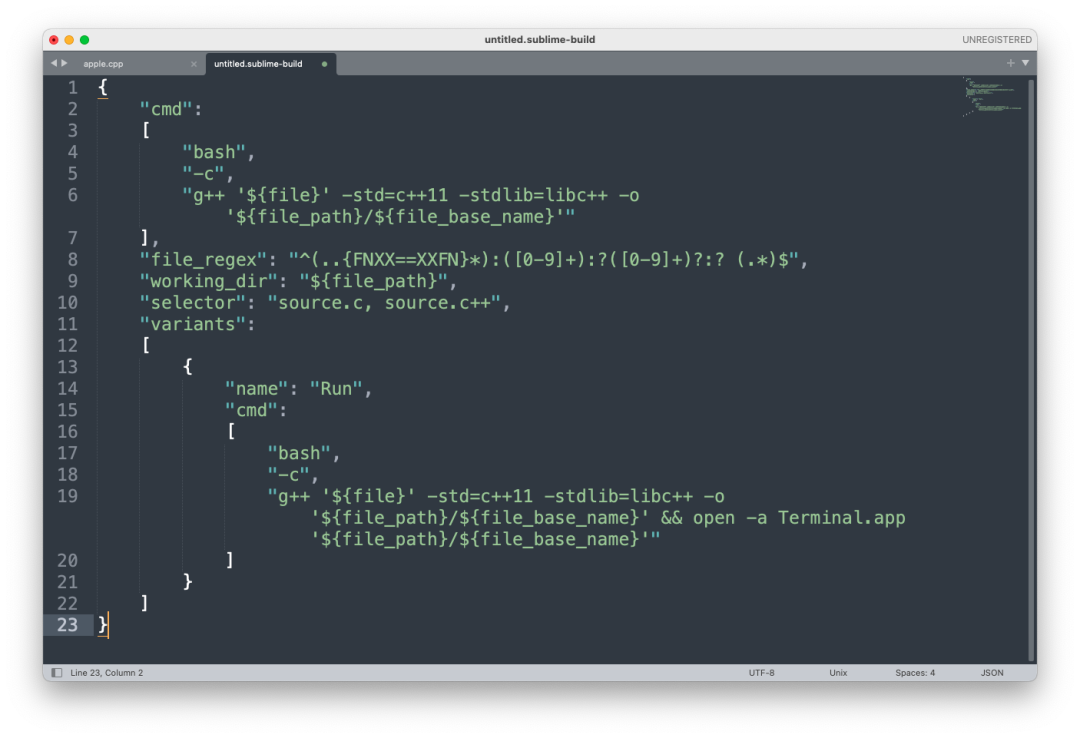The height and width of the screenshot is (738, 1080).
Task: Toggle the sidebar panel icon in status bar
Action: point(56,673)
